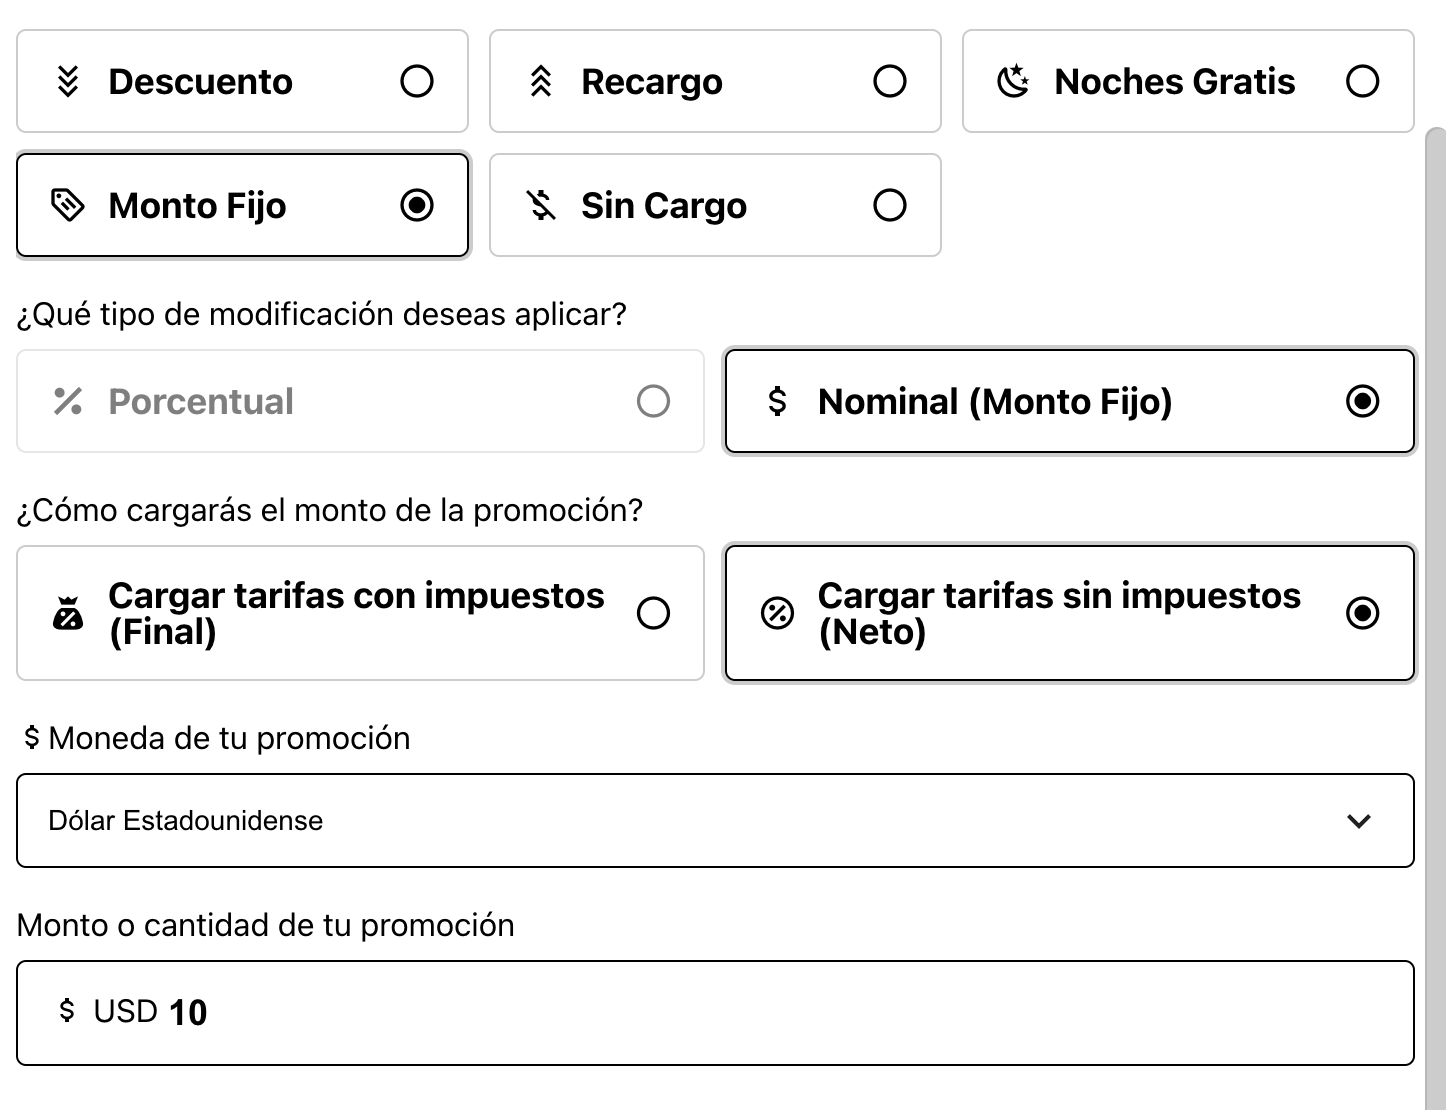Click the chevron on the currency selector
1446x1110 pixels.
1359,820
